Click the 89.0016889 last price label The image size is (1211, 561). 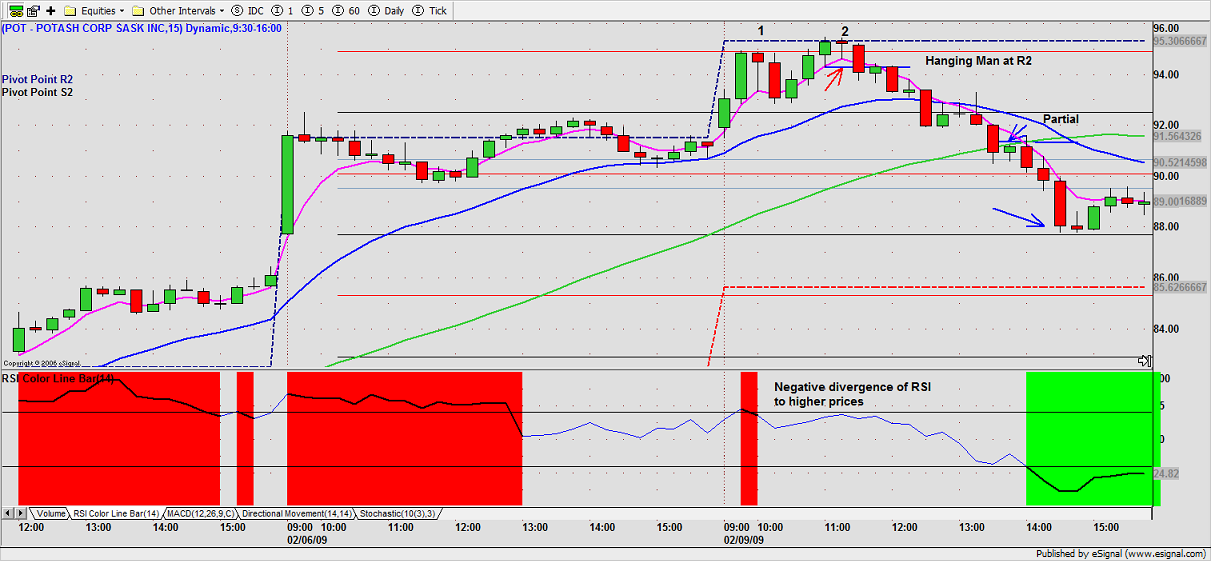pyautogui.click(x=1180, y=201)
